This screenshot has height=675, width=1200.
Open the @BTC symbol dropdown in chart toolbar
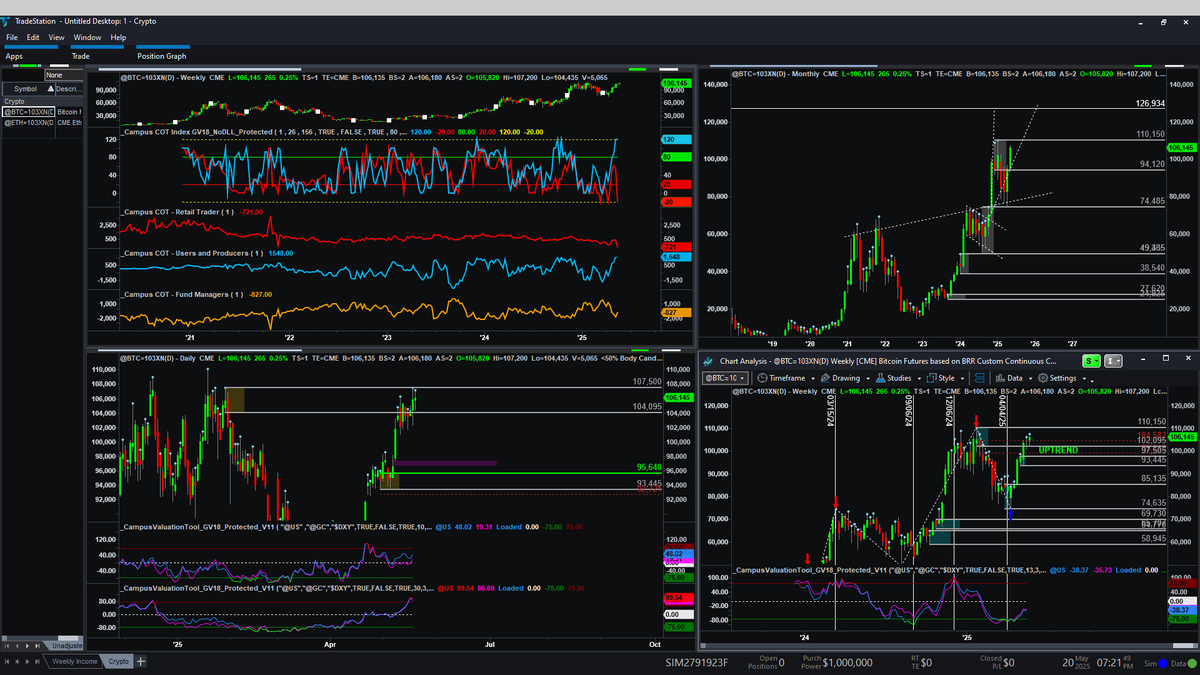pyautogui.click(x=725, y=378)
